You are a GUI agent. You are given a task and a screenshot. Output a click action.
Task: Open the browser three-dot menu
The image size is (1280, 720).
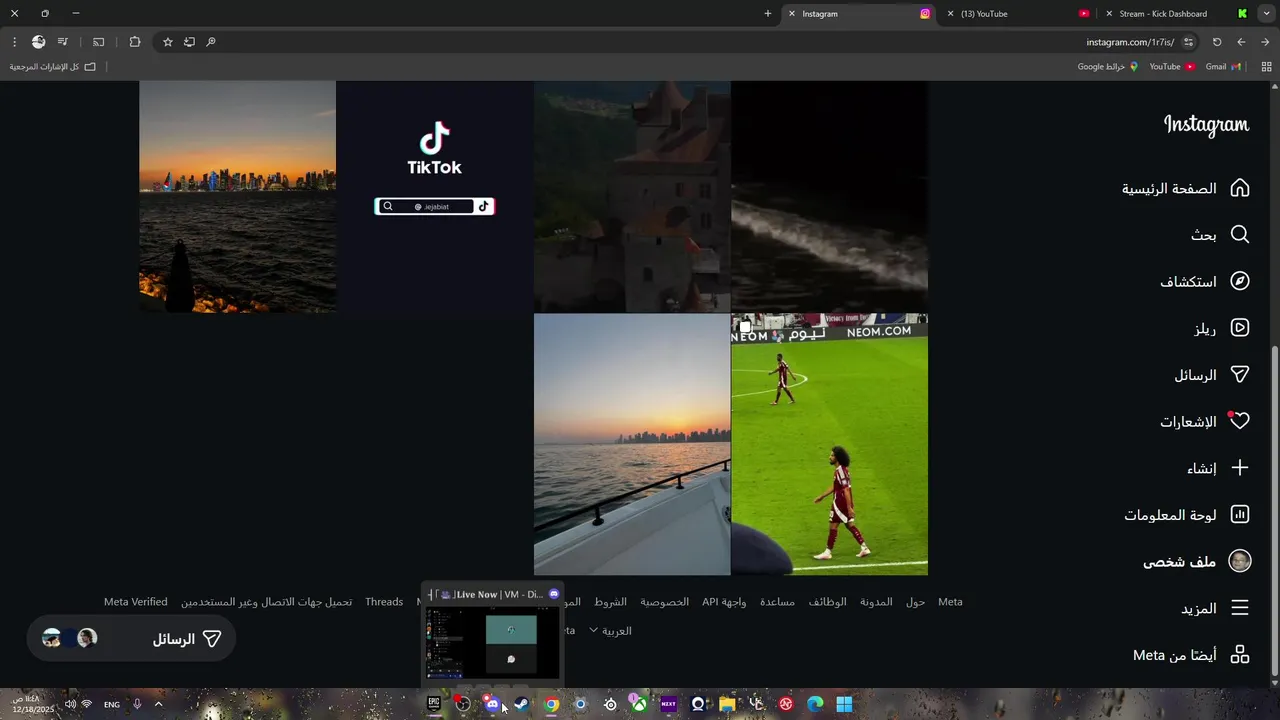[14, 42]
